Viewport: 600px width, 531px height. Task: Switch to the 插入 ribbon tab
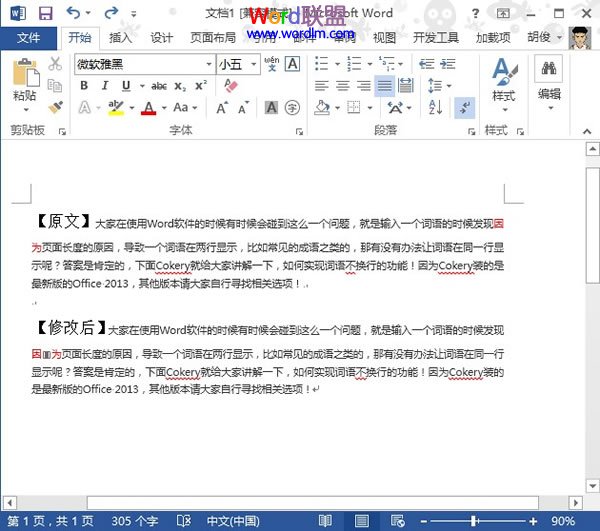click(120, 38)
